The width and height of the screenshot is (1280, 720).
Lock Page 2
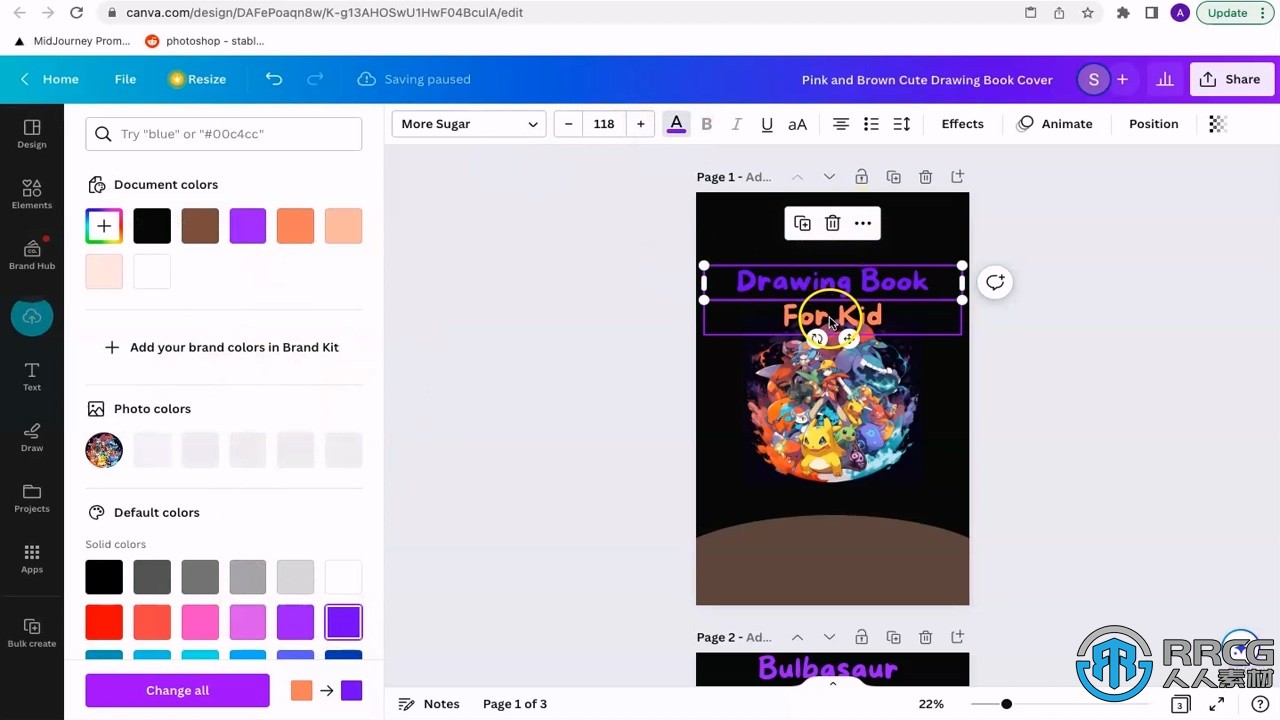[x=861, y=637]
